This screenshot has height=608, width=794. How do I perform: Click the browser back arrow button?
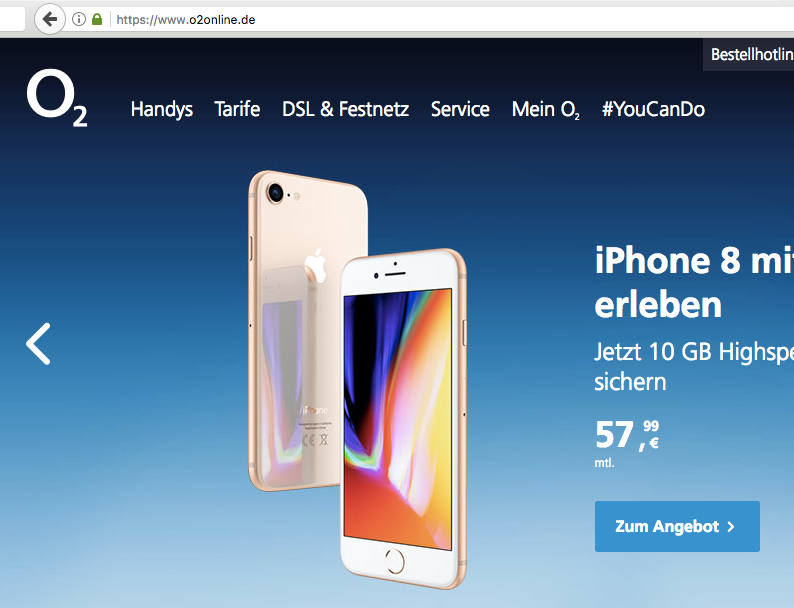pos(50,19)
